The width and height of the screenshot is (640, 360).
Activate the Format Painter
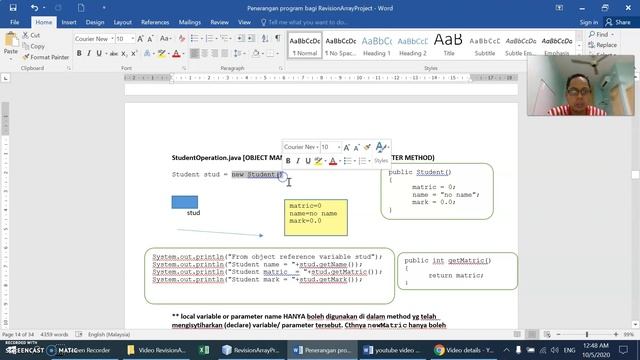click(45, 57)
